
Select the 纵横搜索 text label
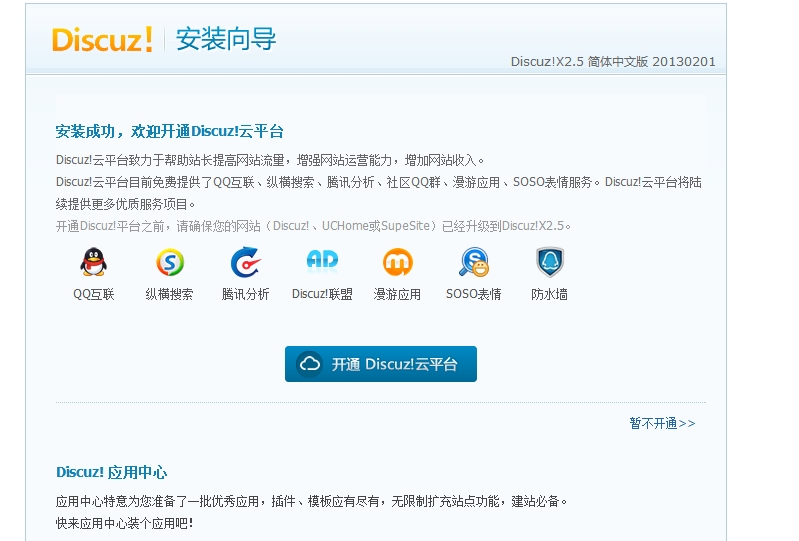pos(169,294)
